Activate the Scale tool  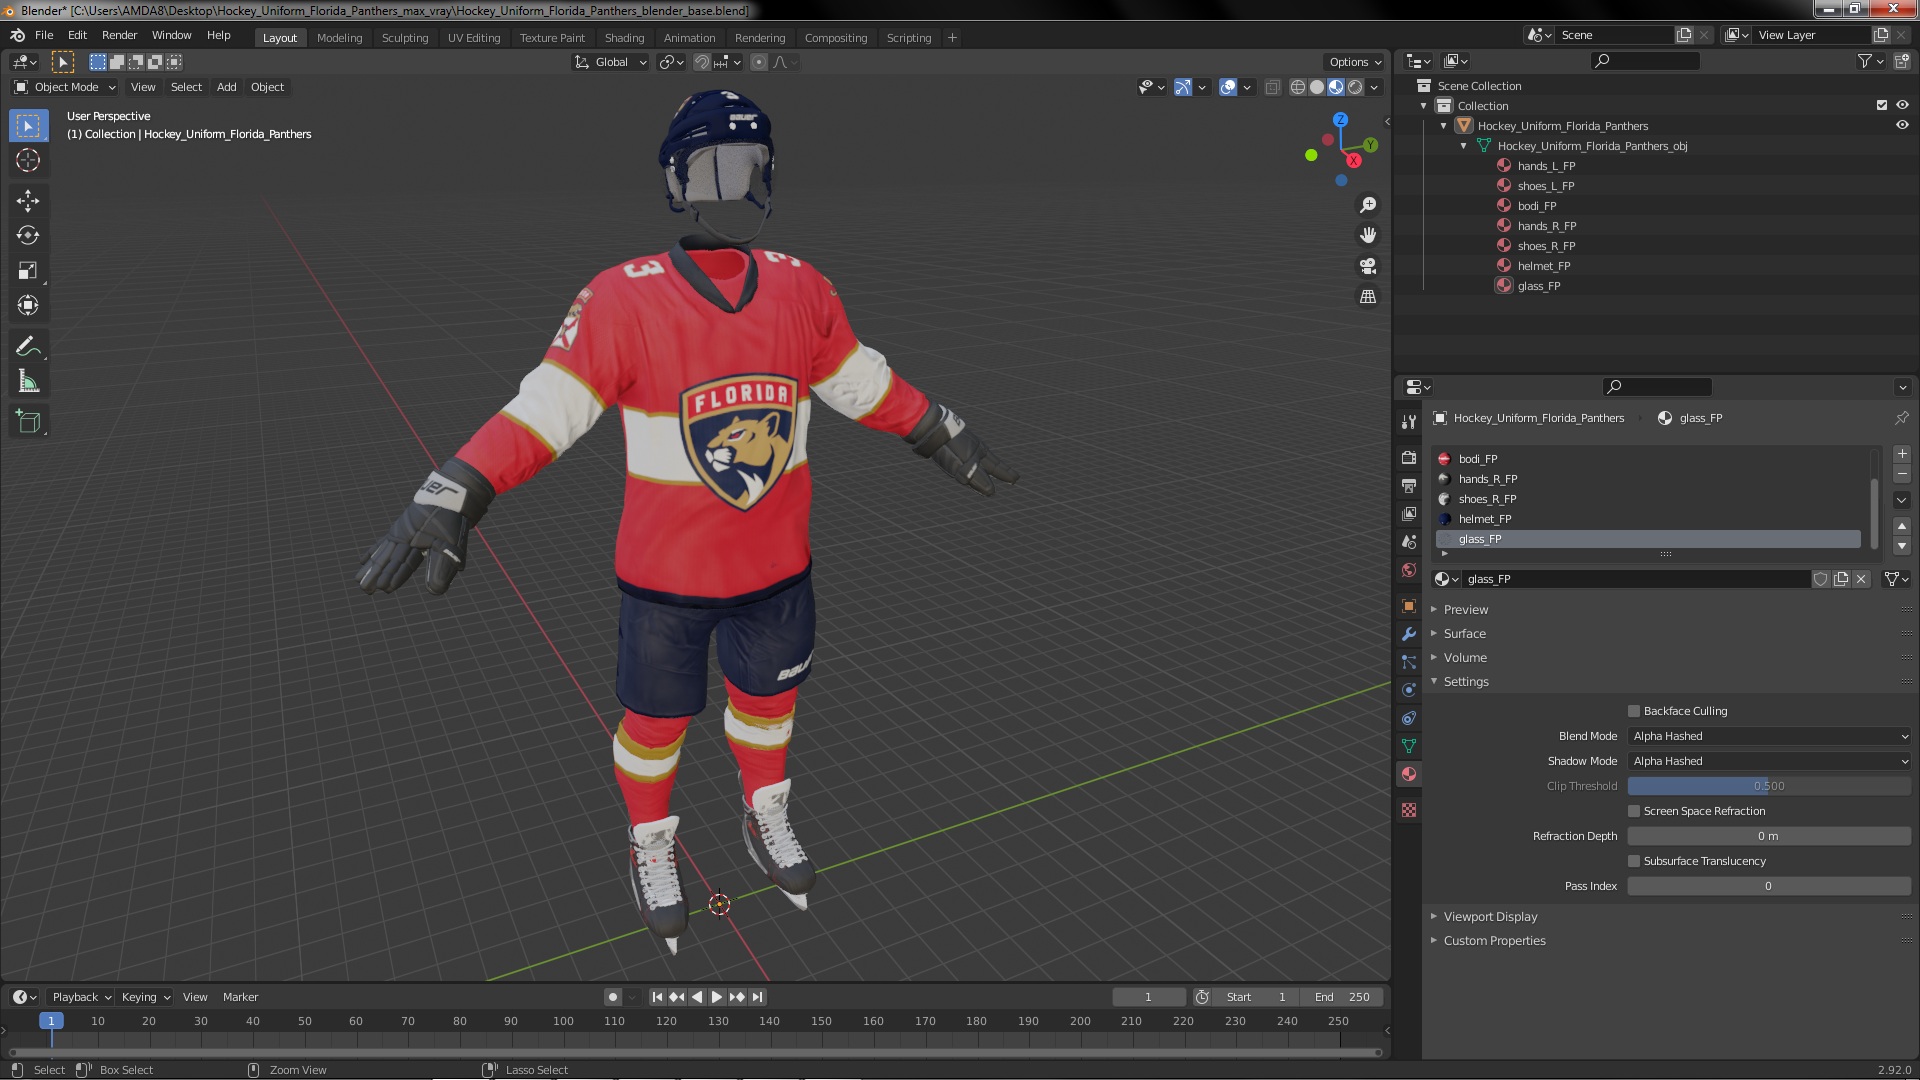click(x=28, y=271)
